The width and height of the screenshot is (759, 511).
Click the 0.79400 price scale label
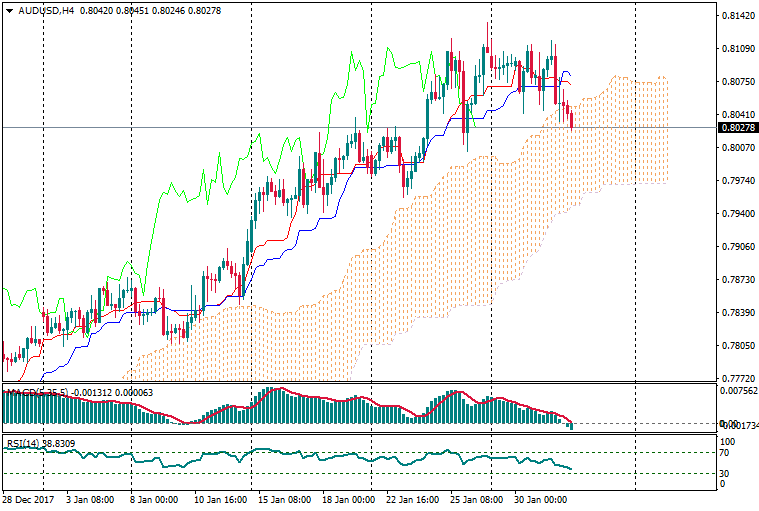[736, 214]
